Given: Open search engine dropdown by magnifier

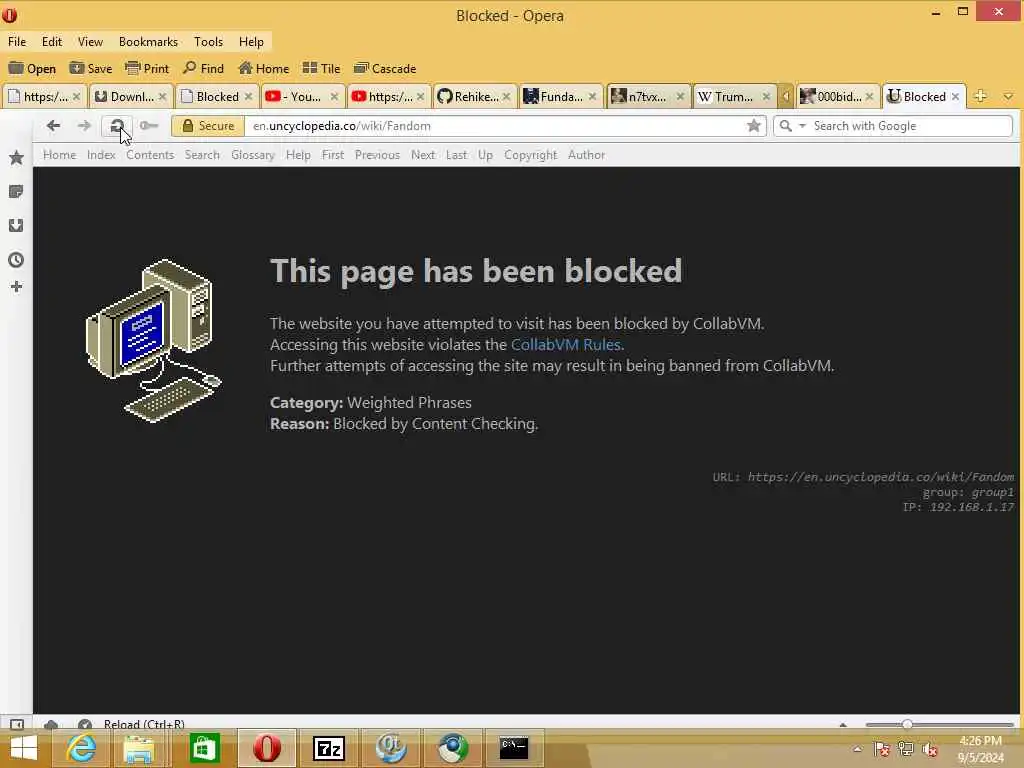Looking at the screenshot, I should click(792, 125).
